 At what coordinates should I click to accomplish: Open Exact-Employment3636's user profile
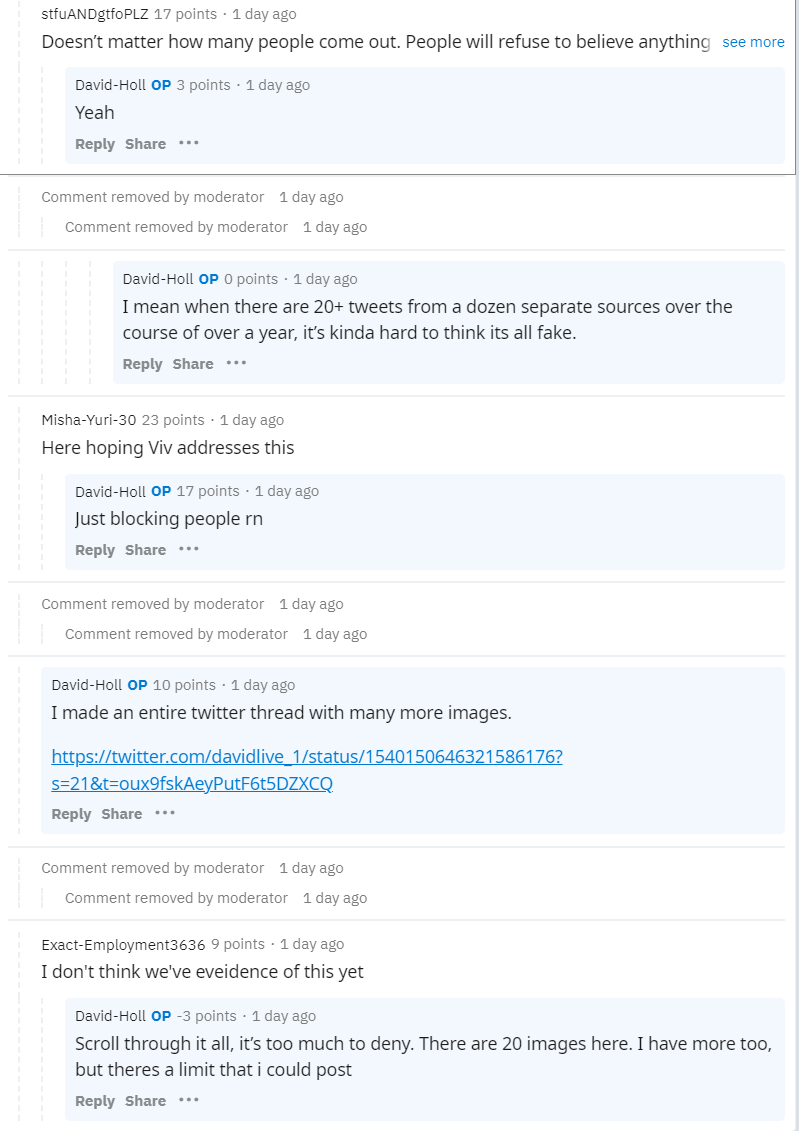[x=123, y=944]
